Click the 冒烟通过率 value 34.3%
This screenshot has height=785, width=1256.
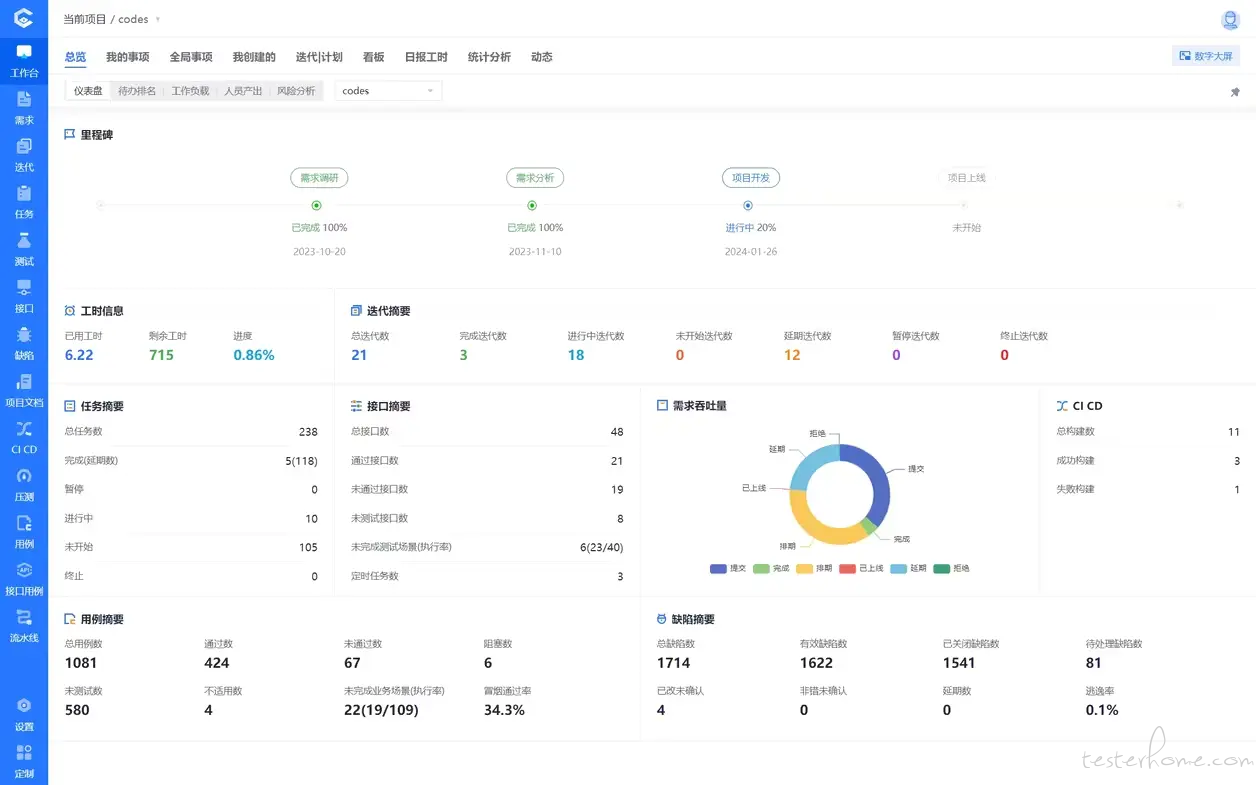(504, 710)
